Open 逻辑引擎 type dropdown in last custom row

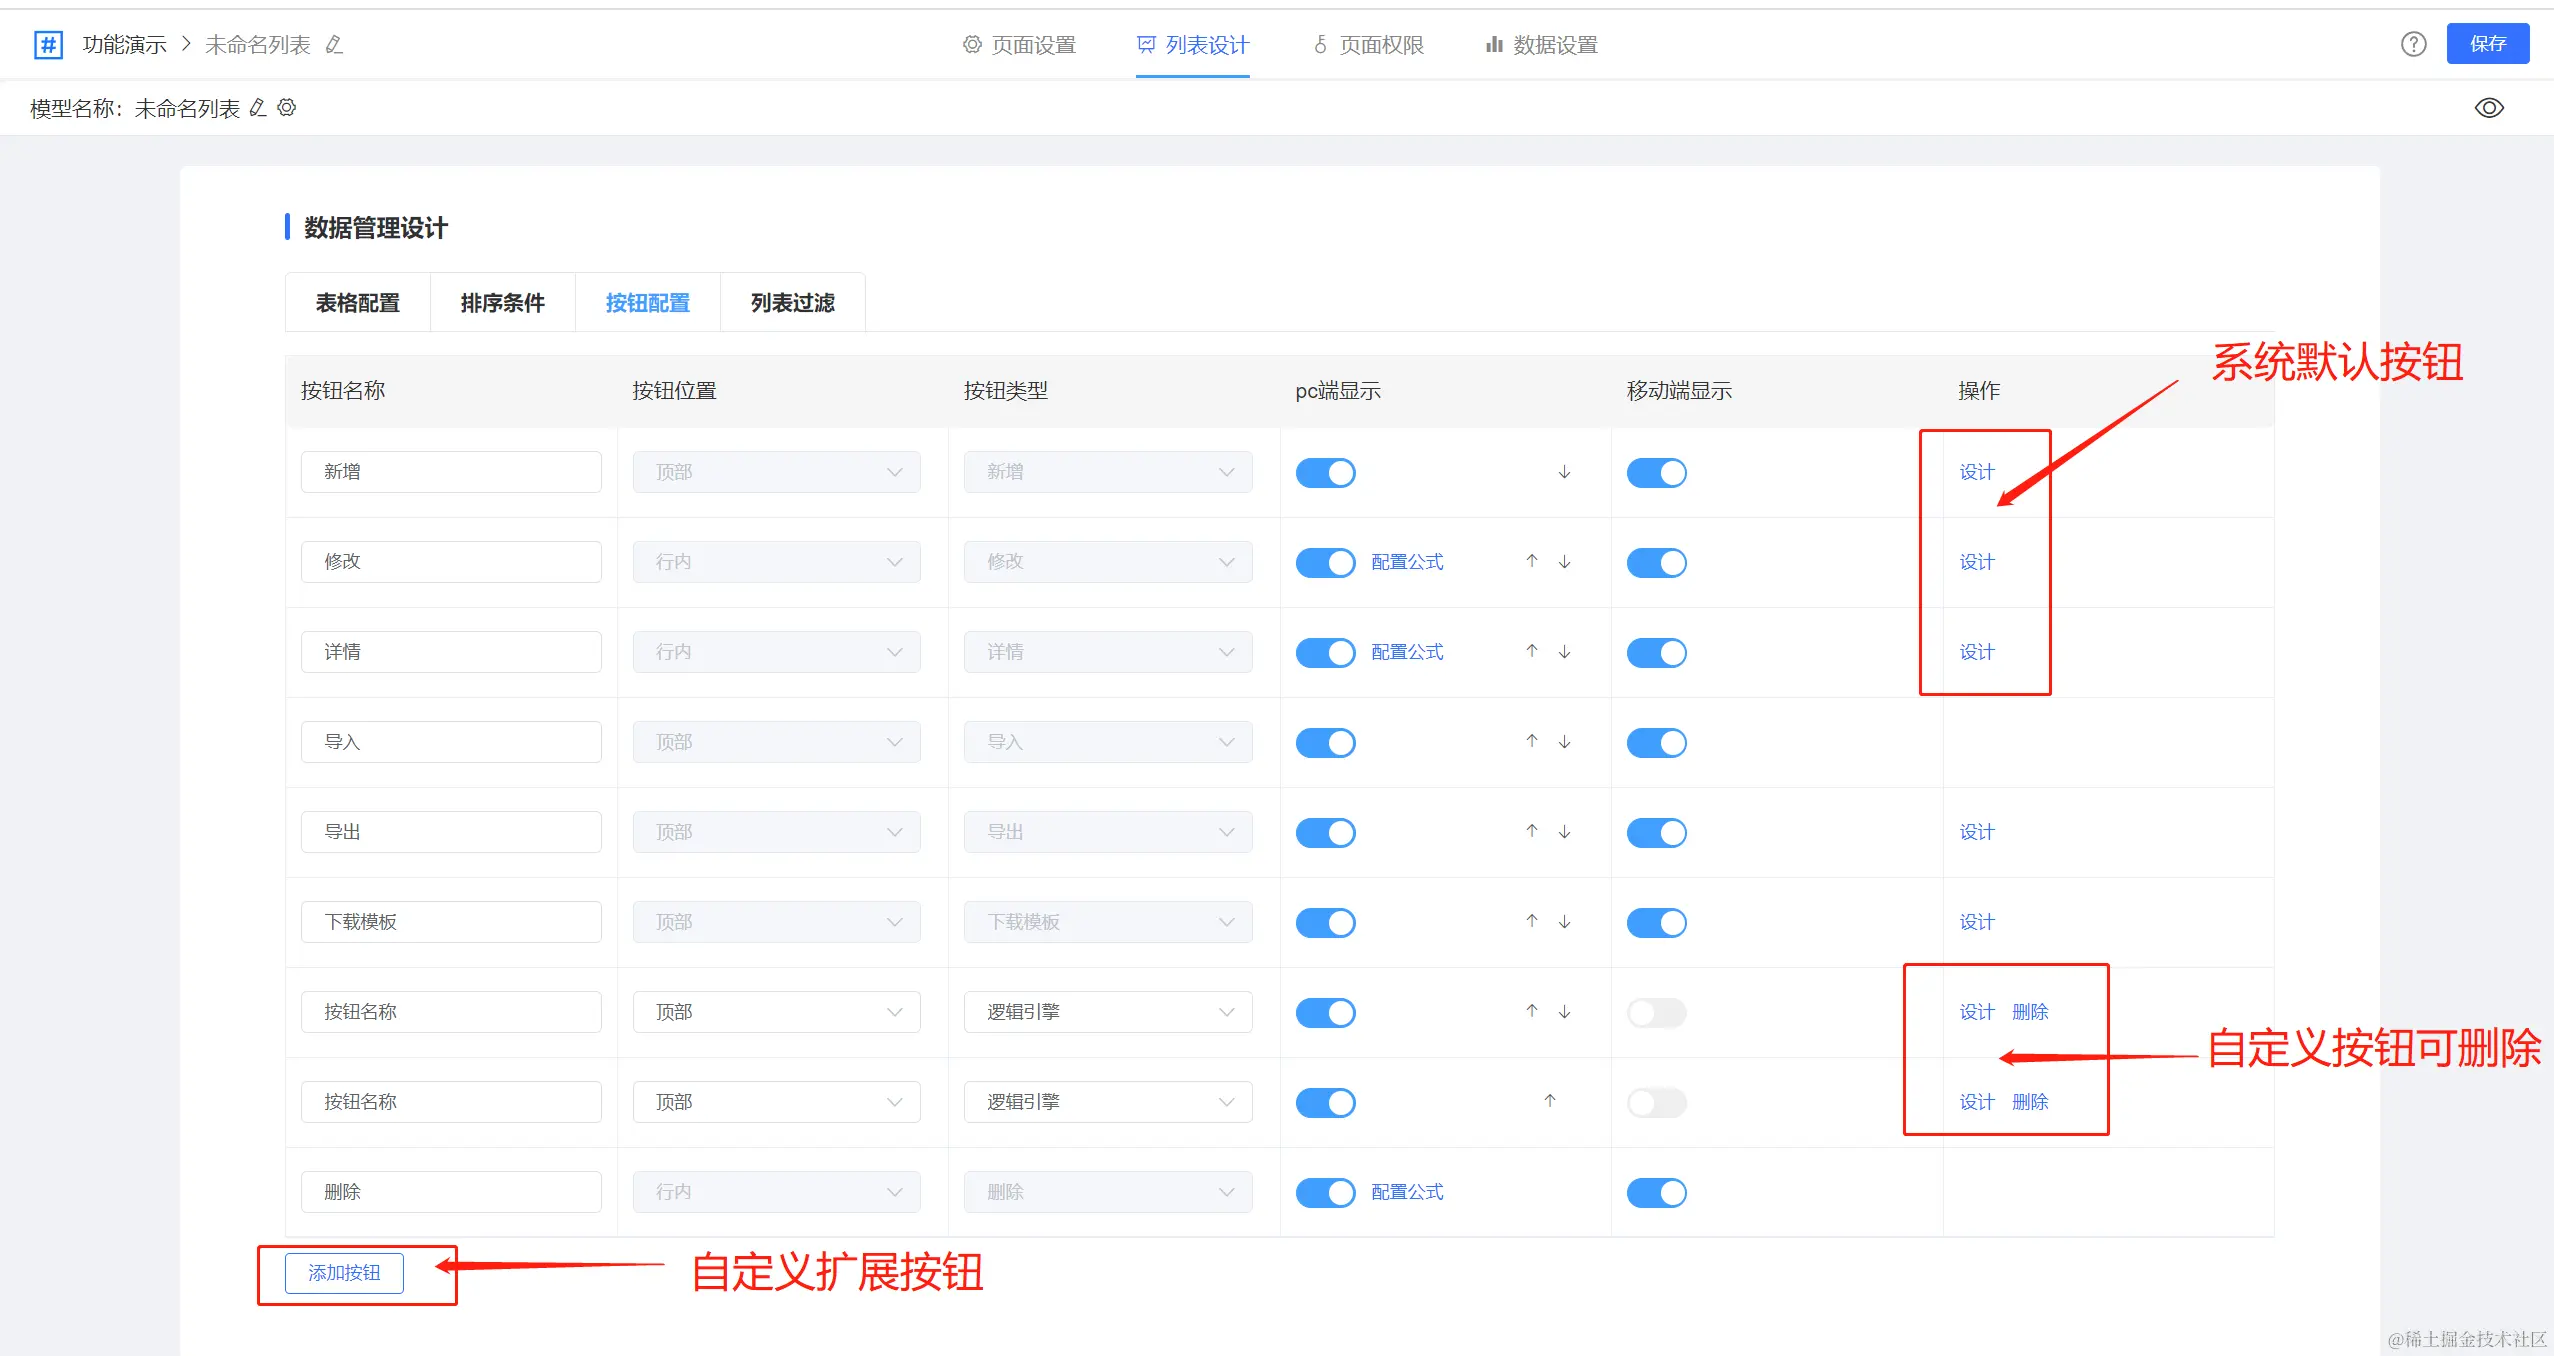1107,1102
